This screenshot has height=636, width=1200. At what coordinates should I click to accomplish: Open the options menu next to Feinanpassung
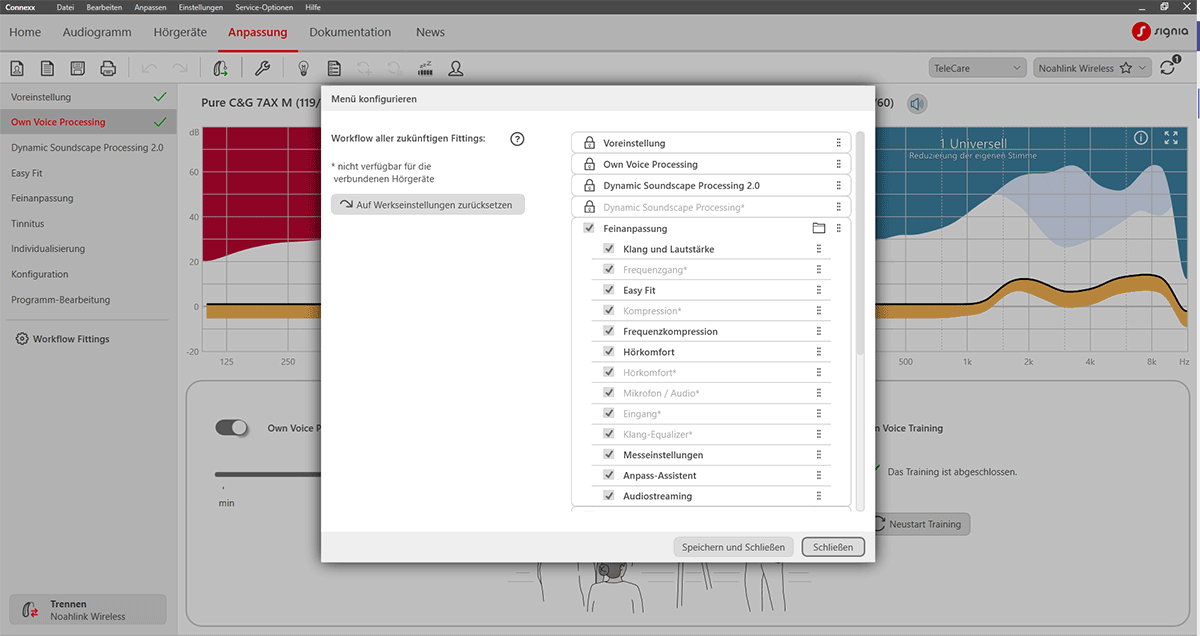(839, 228)
